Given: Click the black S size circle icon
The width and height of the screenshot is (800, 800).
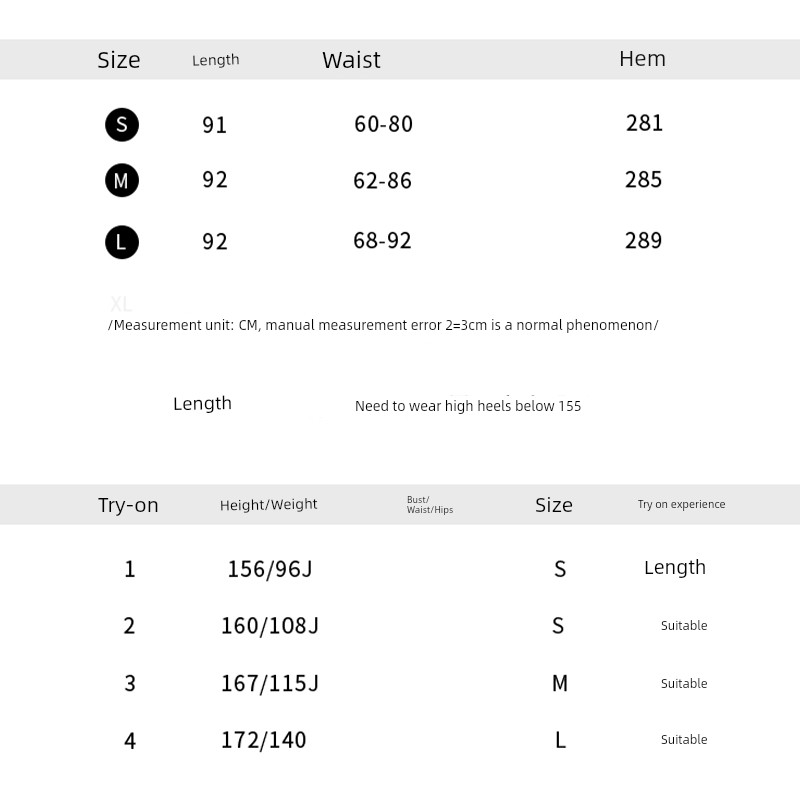Looking at the screenshot, I should pyautogui.click(x=122, y=125).
